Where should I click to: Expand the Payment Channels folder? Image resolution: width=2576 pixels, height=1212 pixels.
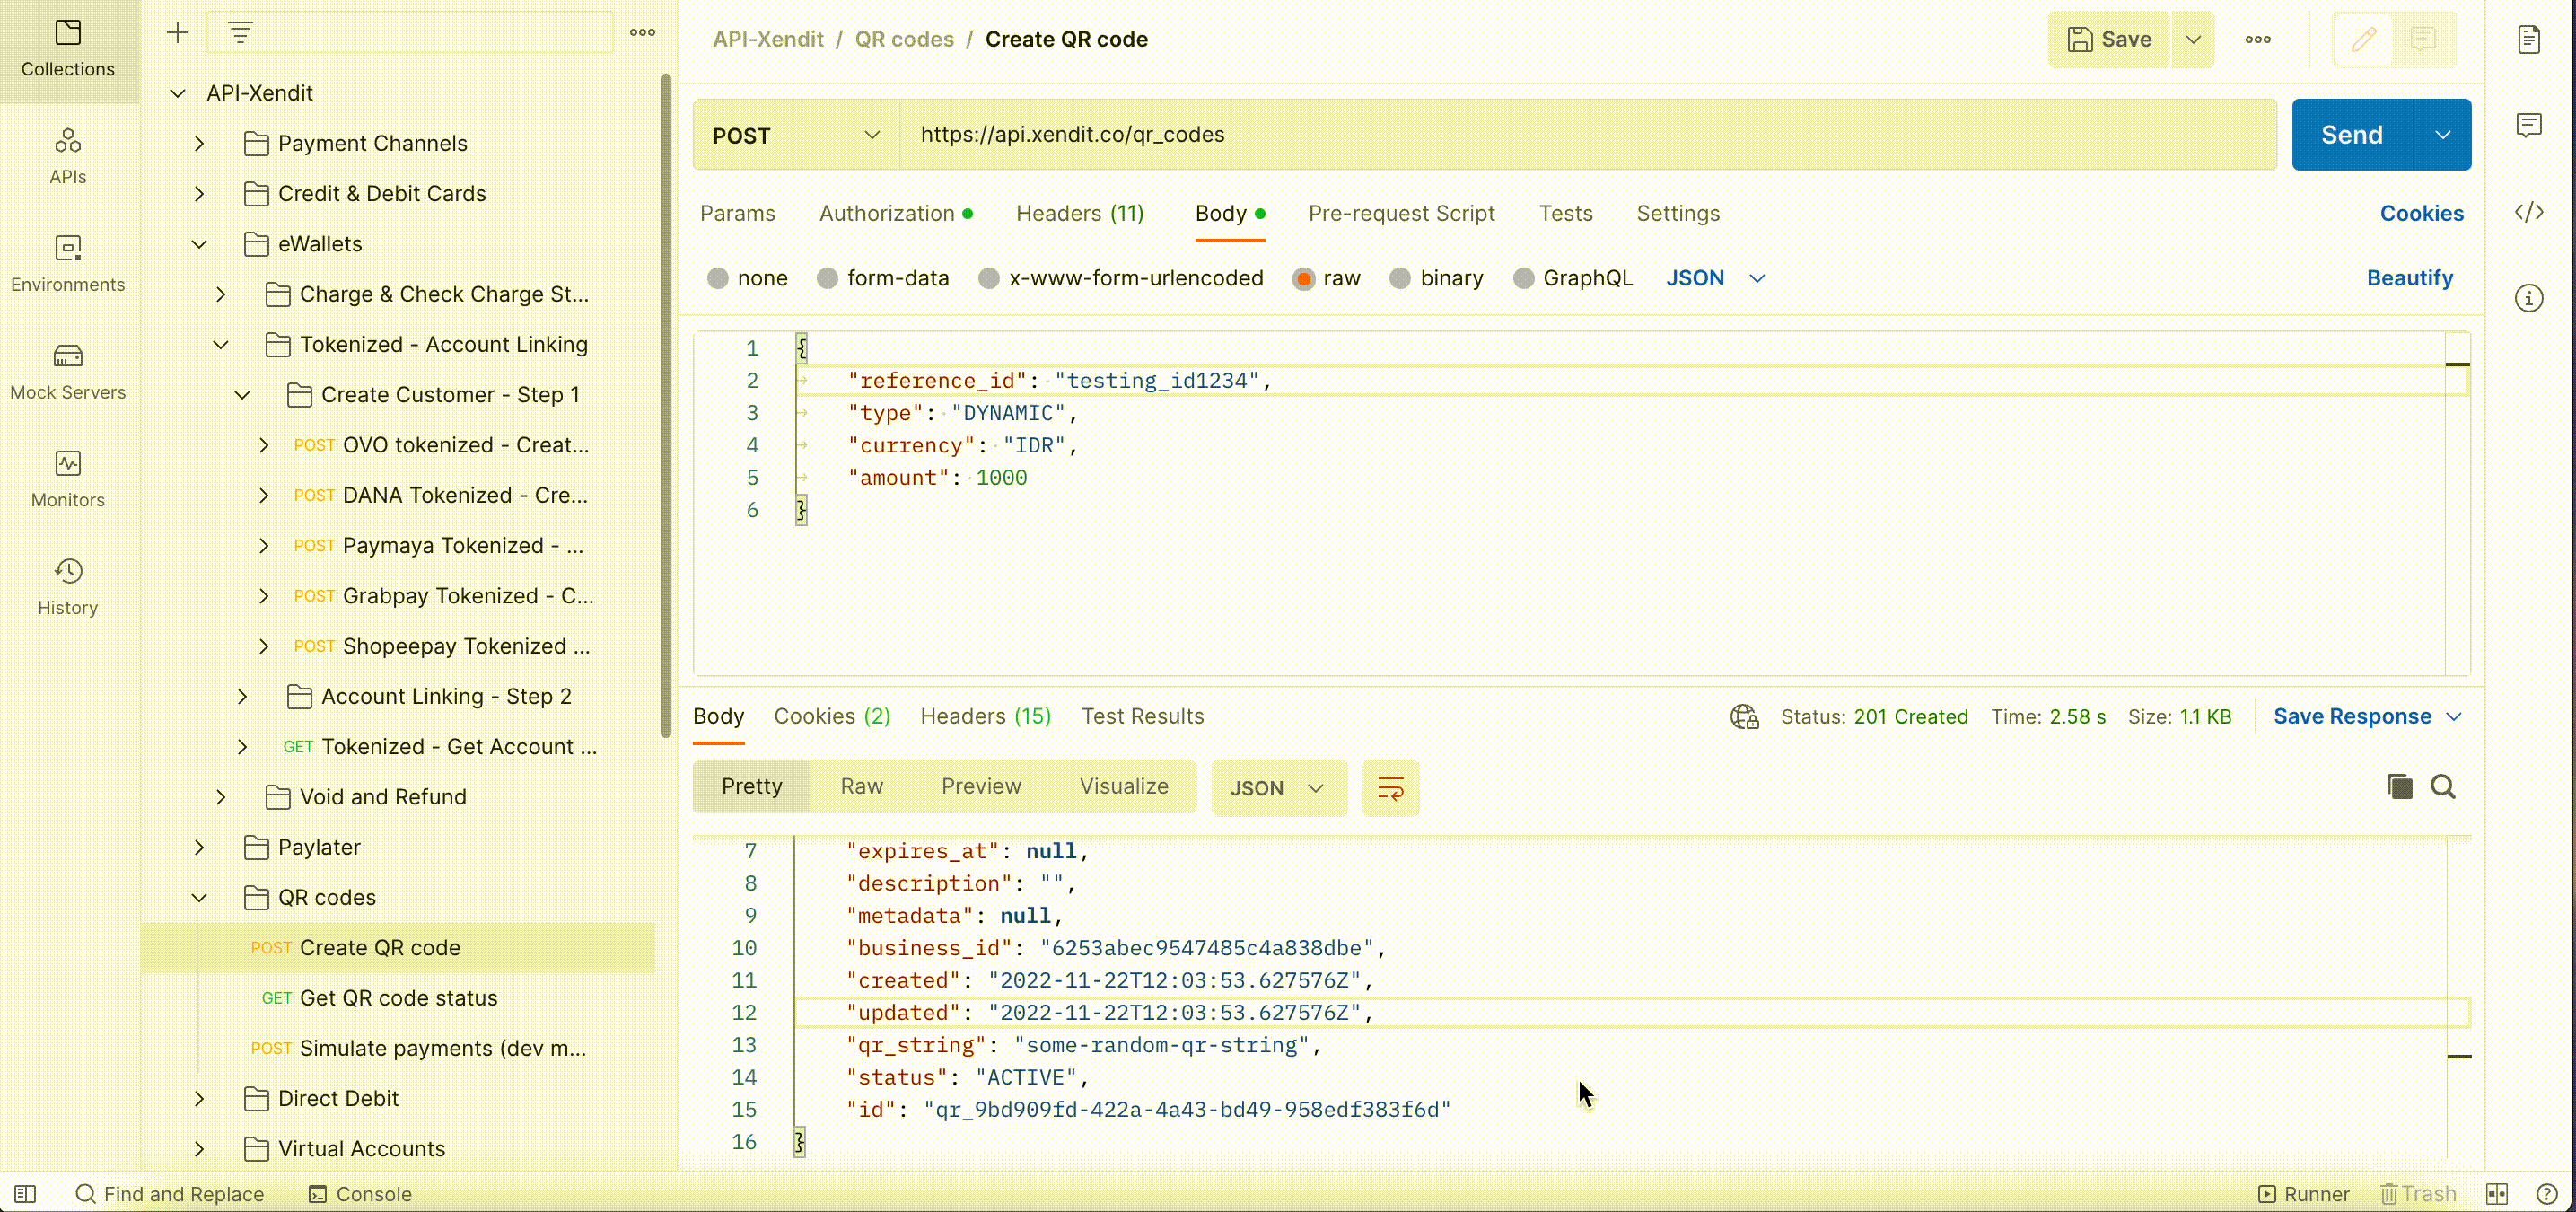pyautogui.click(x=199, y=144)
